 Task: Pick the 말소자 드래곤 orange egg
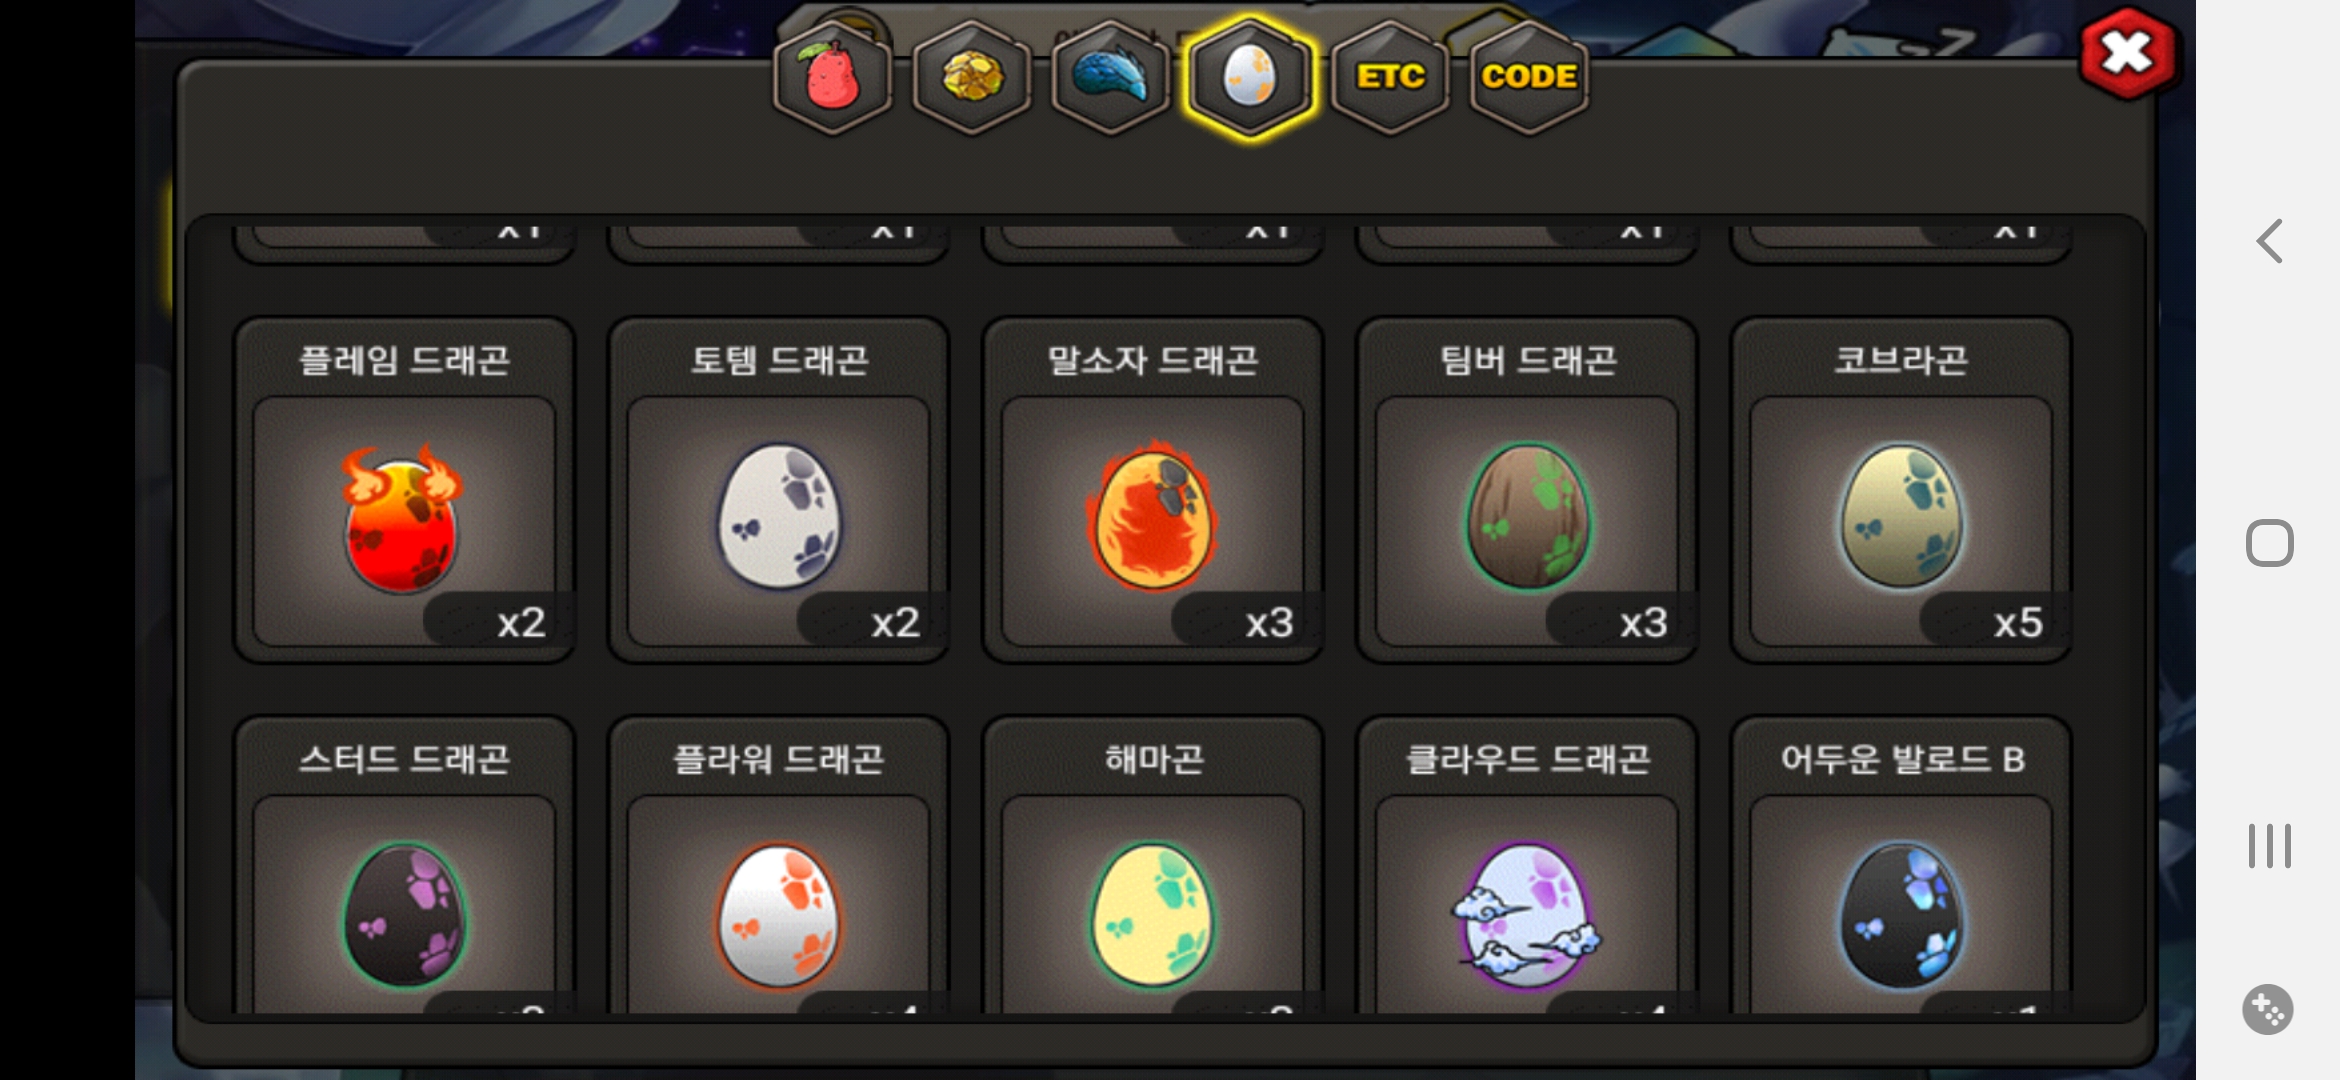click(1153, 490)
